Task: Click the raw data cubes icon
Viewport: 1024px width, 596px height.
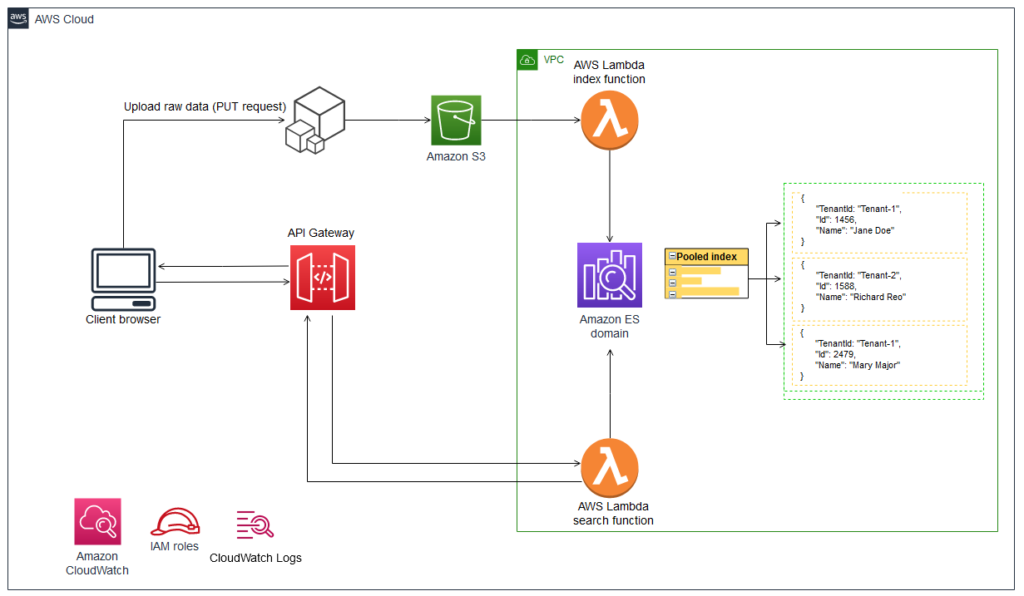Action: click(315, 120)
